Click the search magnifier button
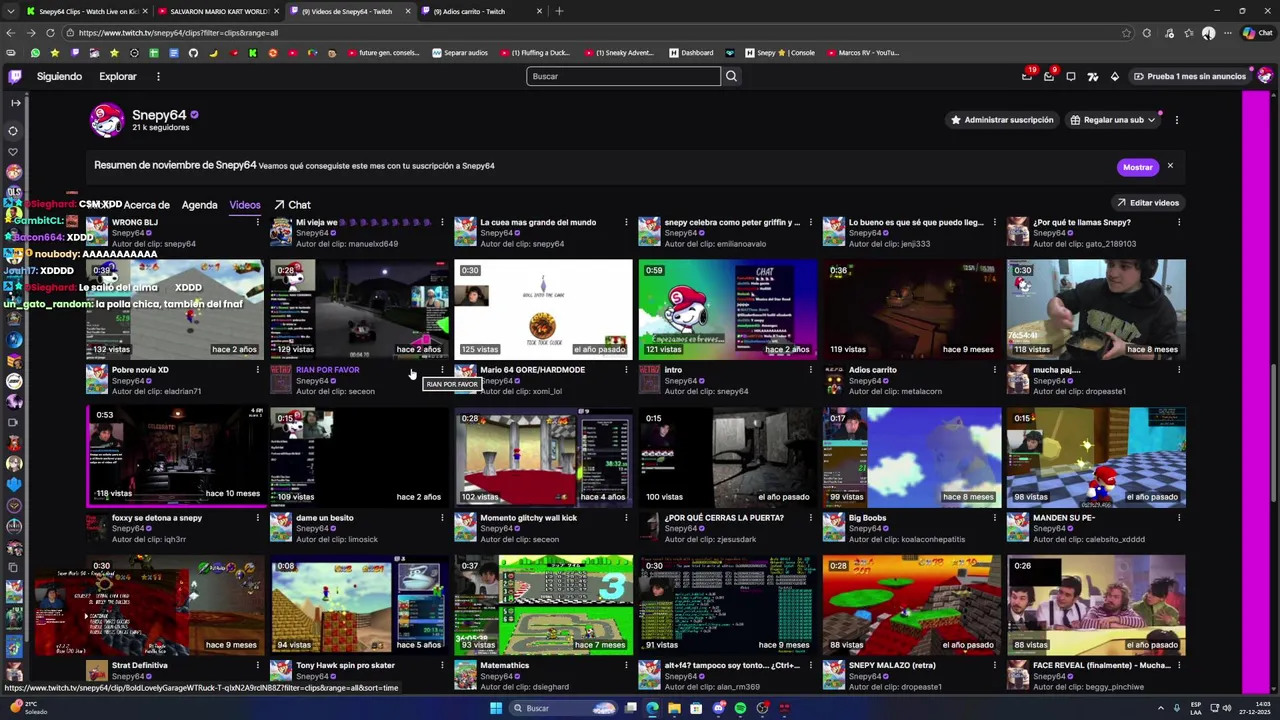1280x720 pixels. [731, 76]
